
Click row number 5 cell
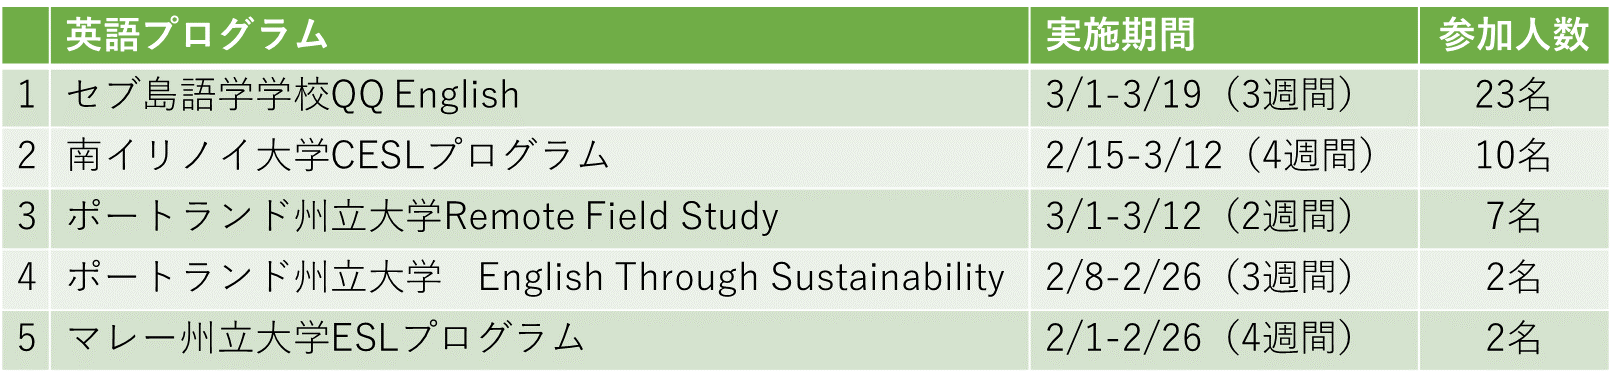click(x=26, y=340)
